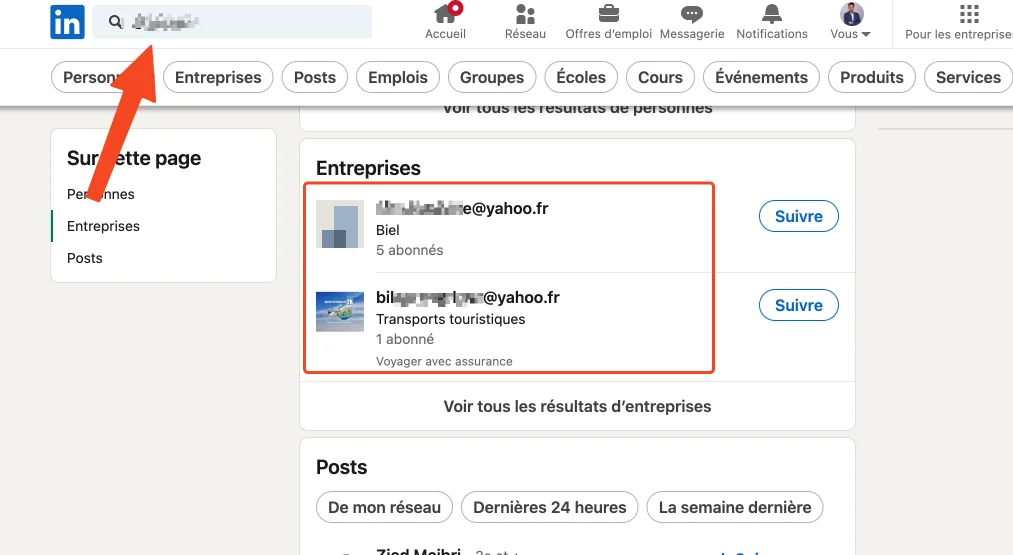1013x555 pixels.
Task: Select Dernières 24 heures post filter
Action: (x=550, y=507)
